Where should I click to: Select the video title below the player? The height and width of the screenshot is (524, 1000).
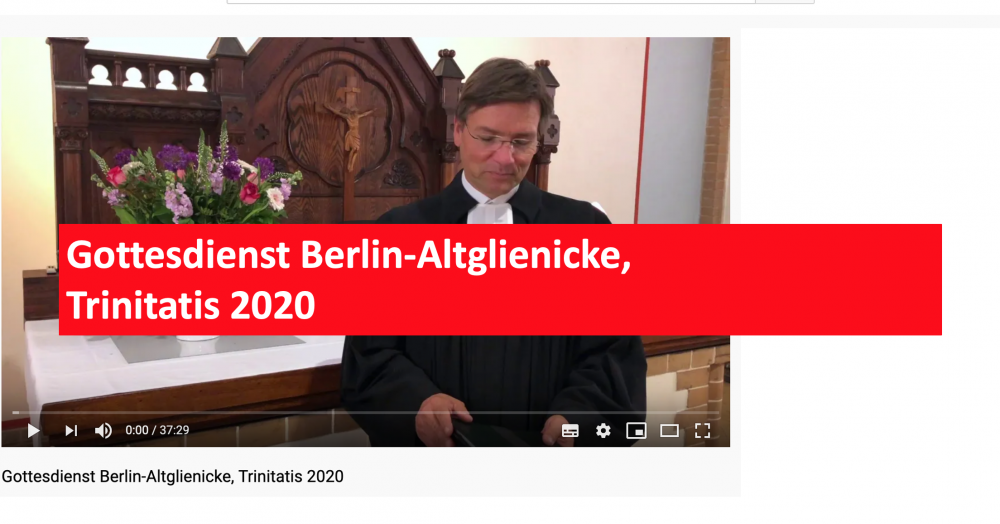click(173, 476)
